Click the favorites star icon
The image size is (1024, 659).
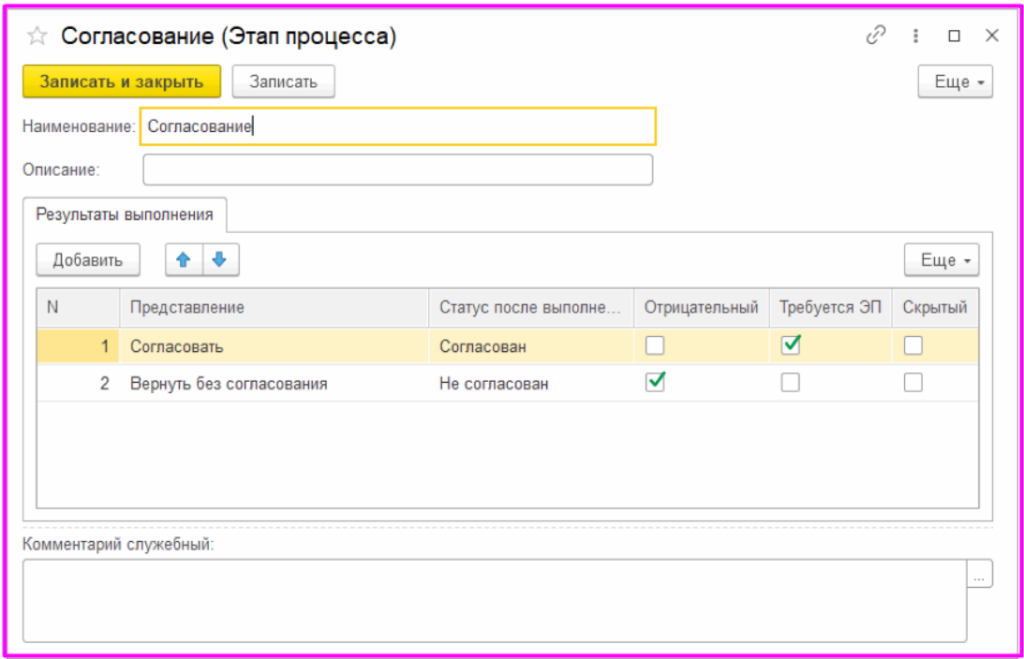[x=37, y=37]
